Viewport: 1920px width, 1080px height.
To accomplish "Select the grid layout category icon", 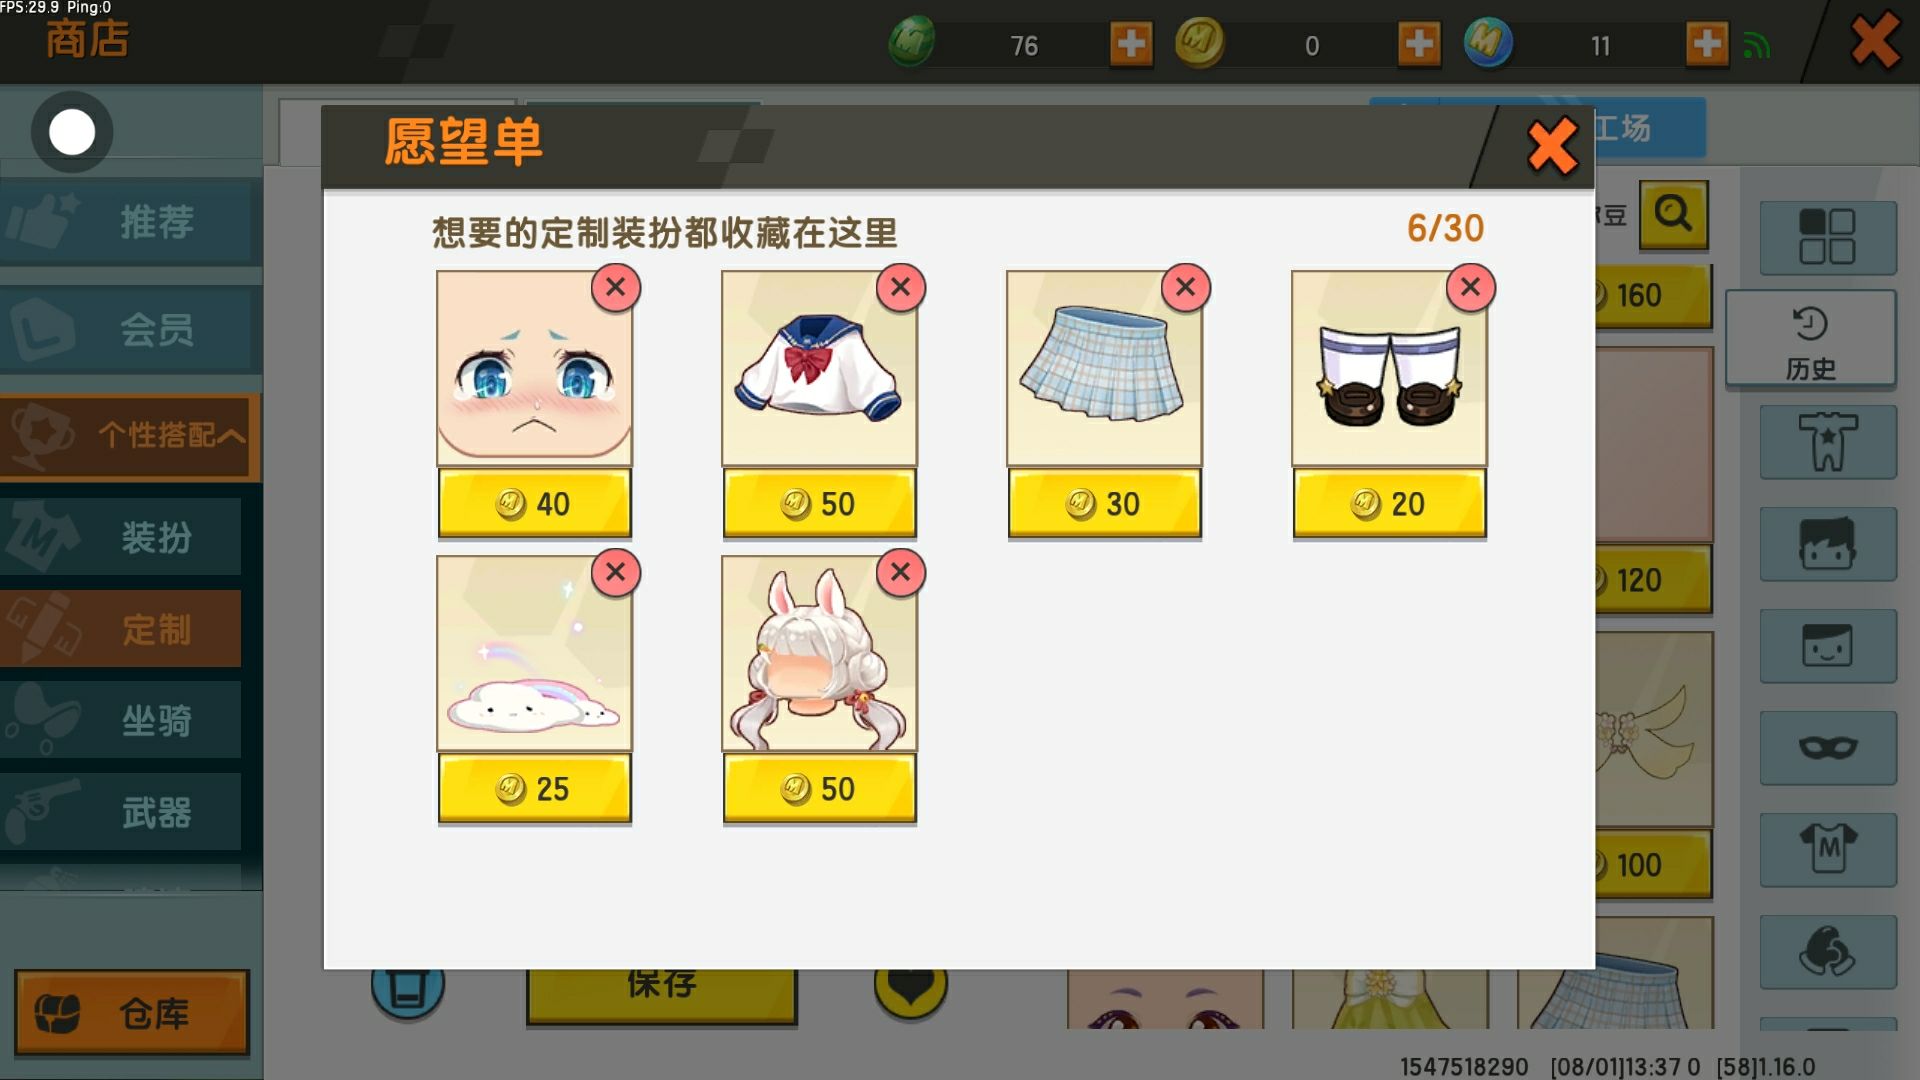I will pos(1827,237).
